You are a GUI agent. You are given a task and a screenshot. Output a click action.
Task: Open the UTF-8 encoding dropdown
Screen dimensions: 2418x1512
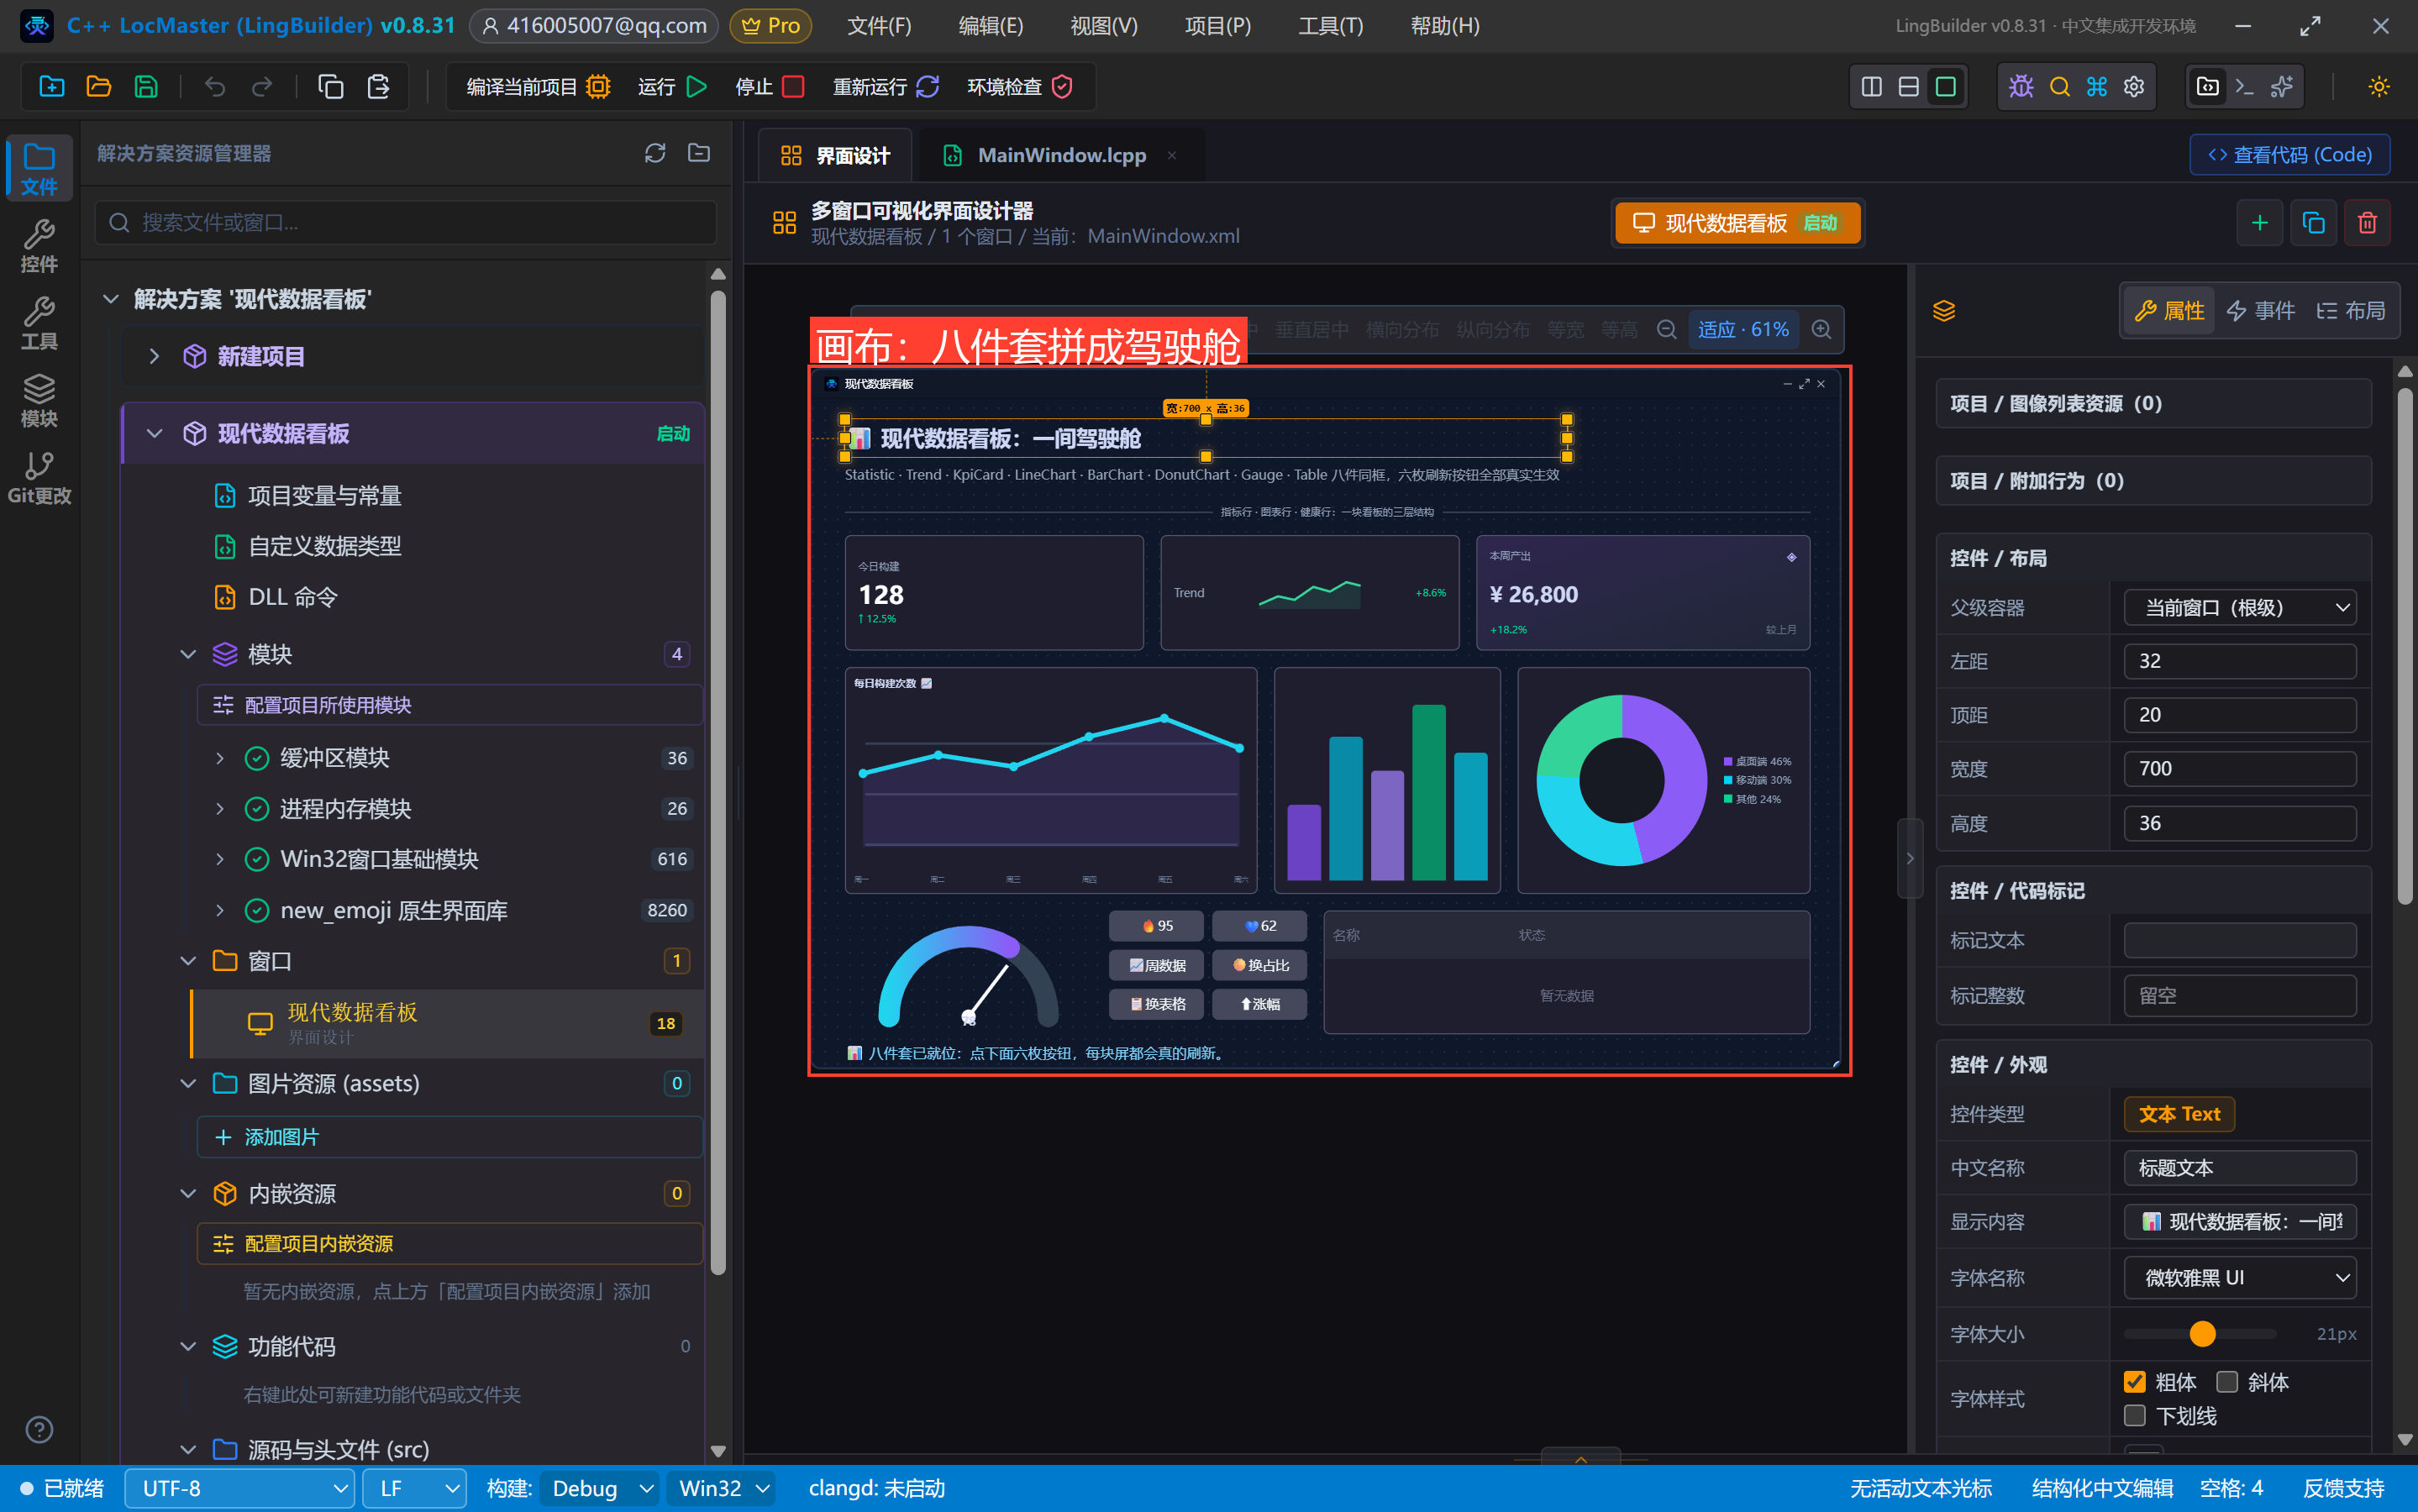click(x=239, y=1488)
